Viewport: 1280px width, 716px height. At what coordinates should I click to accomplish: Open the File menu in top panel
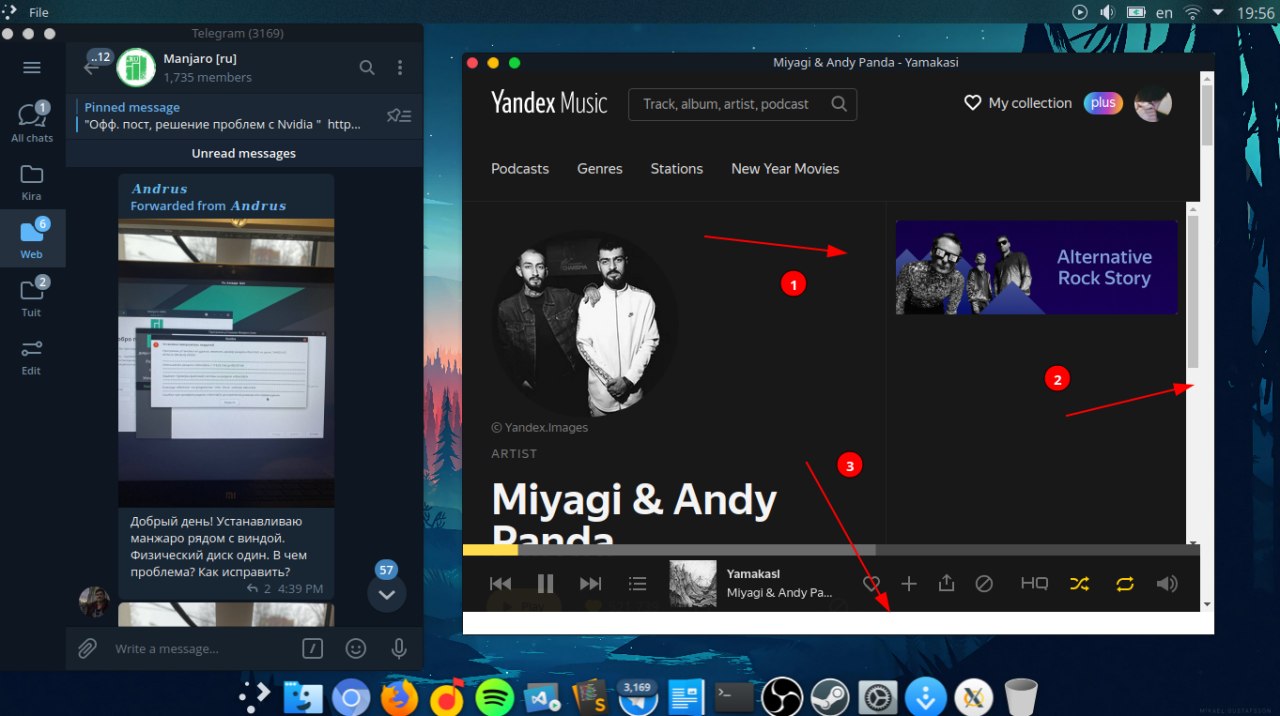(x=39, y=12)
